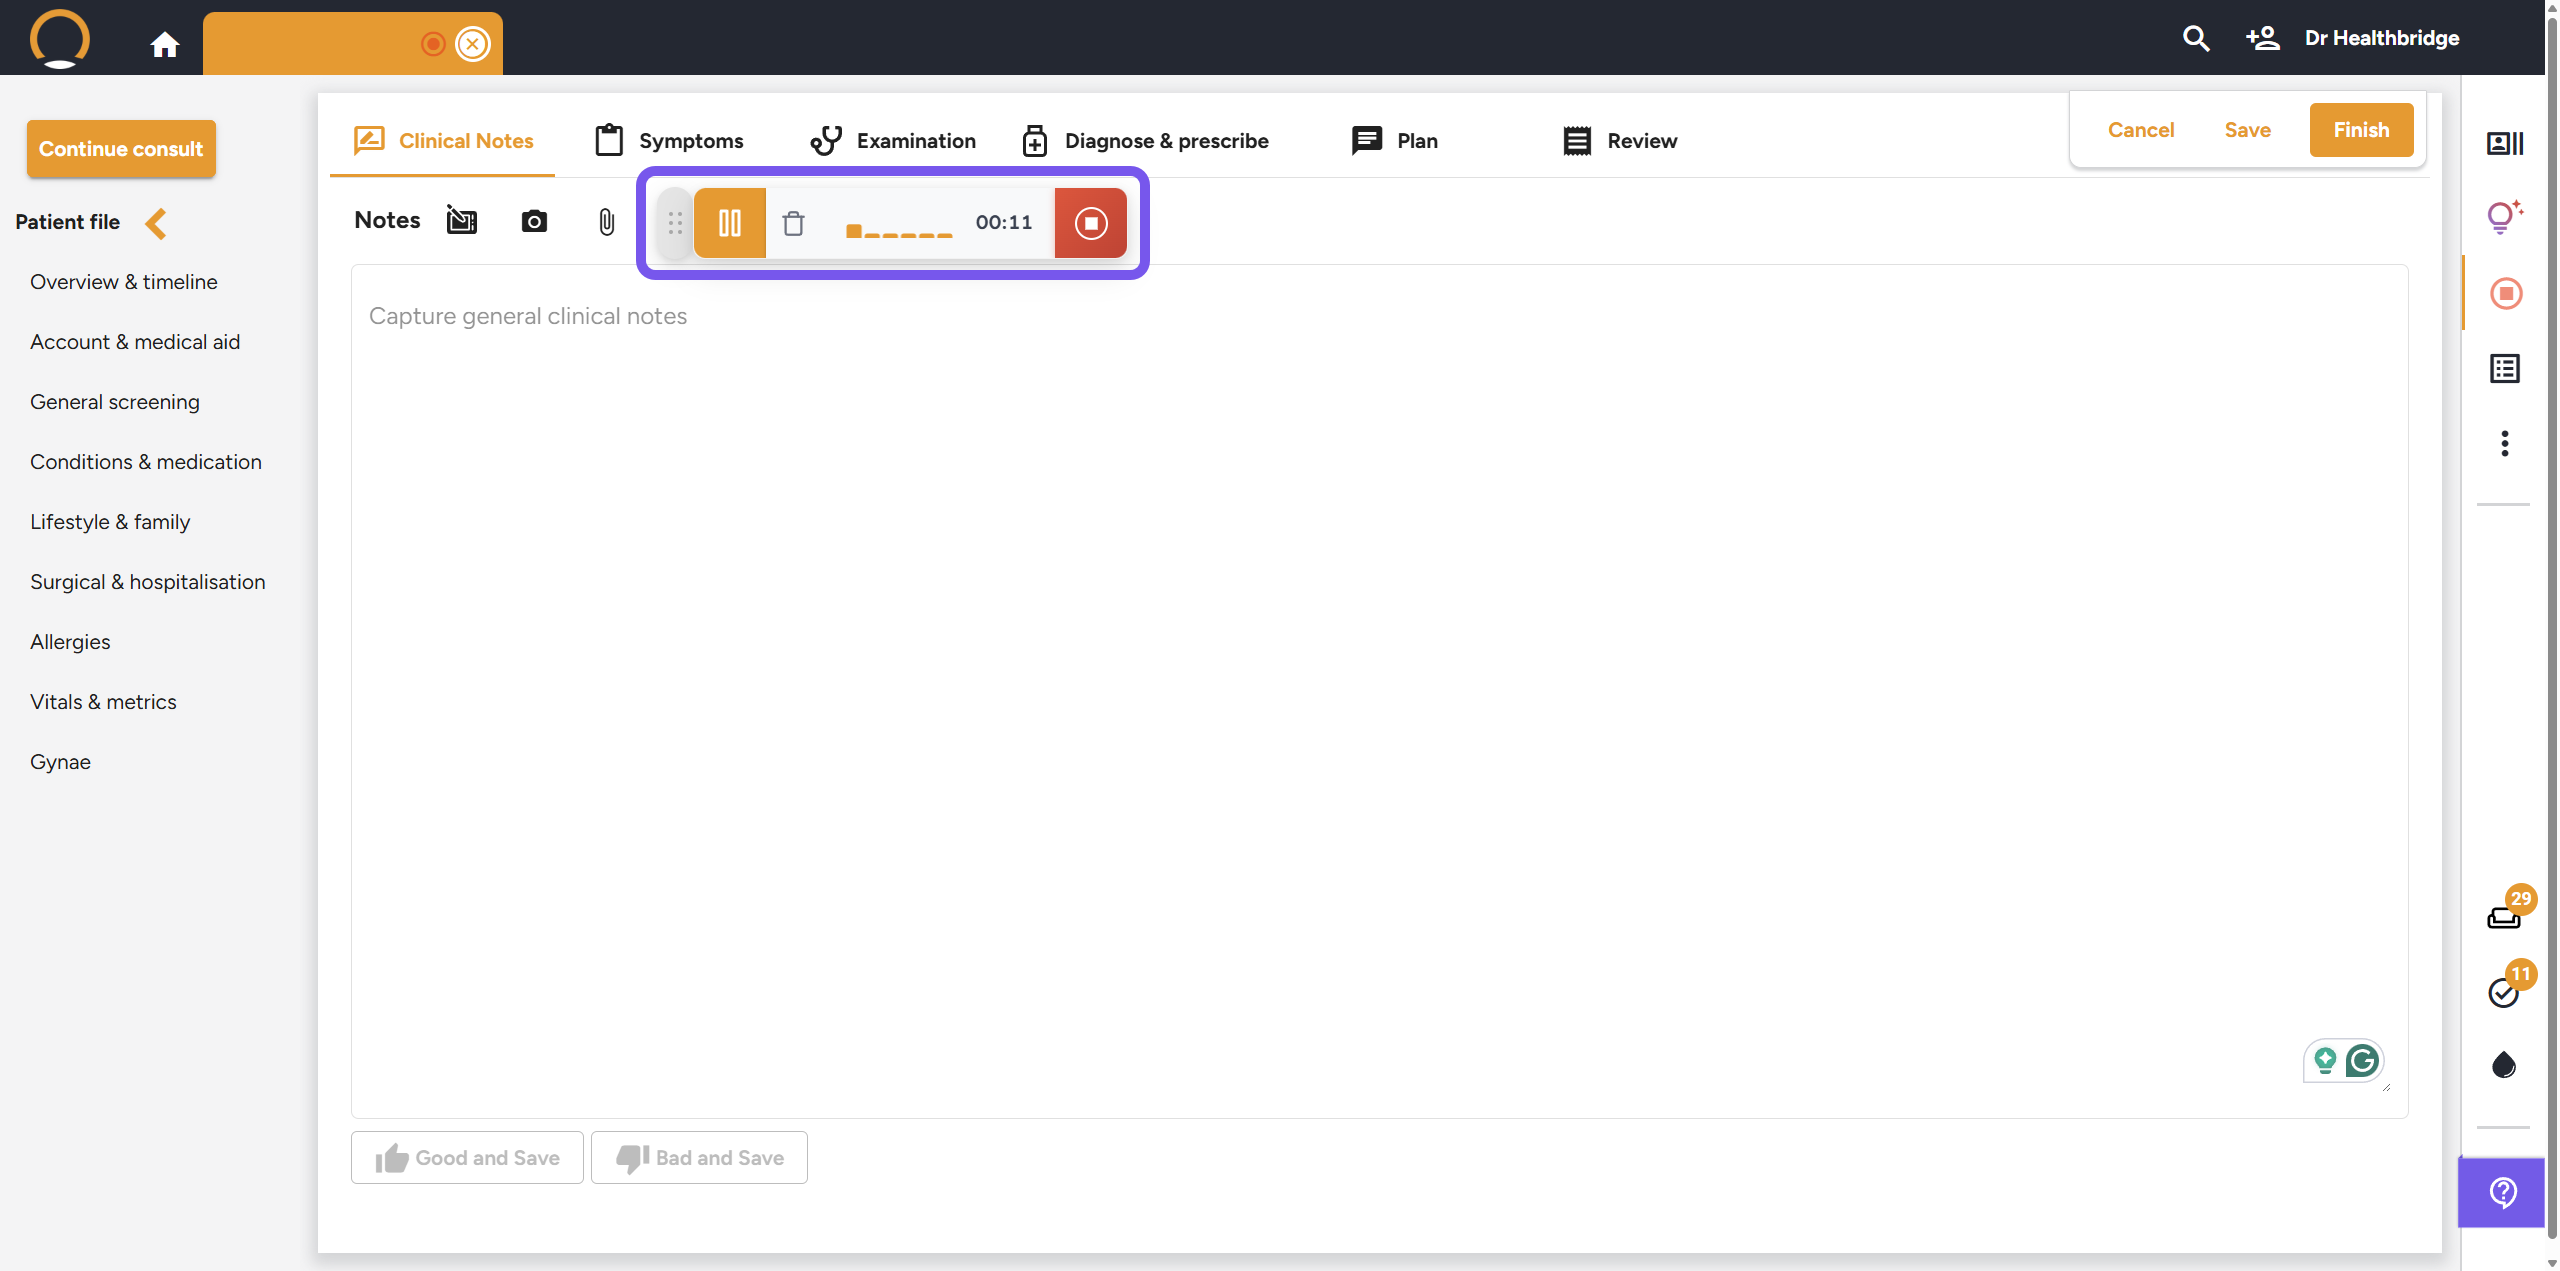Click the Finish button
Viewport: 2560px width, 1271px height.
(2360, 130)
